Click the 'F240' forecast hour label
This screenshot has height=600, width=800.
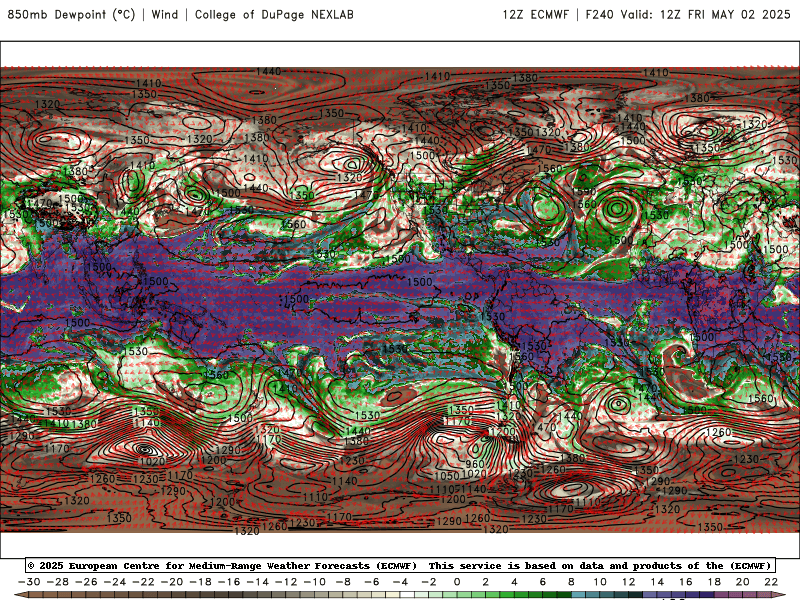[599, 14]
